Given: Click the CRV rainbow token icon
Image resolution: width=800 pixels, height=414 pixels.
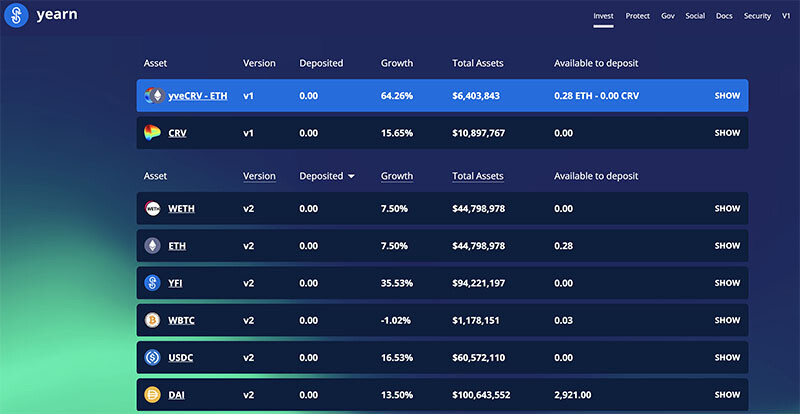Looking at the screenshot, I should pos(153,133).
